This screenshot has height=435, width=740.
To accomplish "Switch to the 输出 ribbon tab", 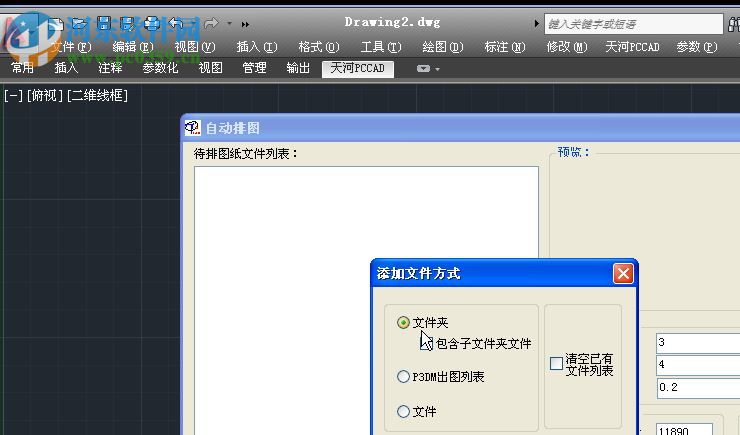I will click(x=298, y=68).
